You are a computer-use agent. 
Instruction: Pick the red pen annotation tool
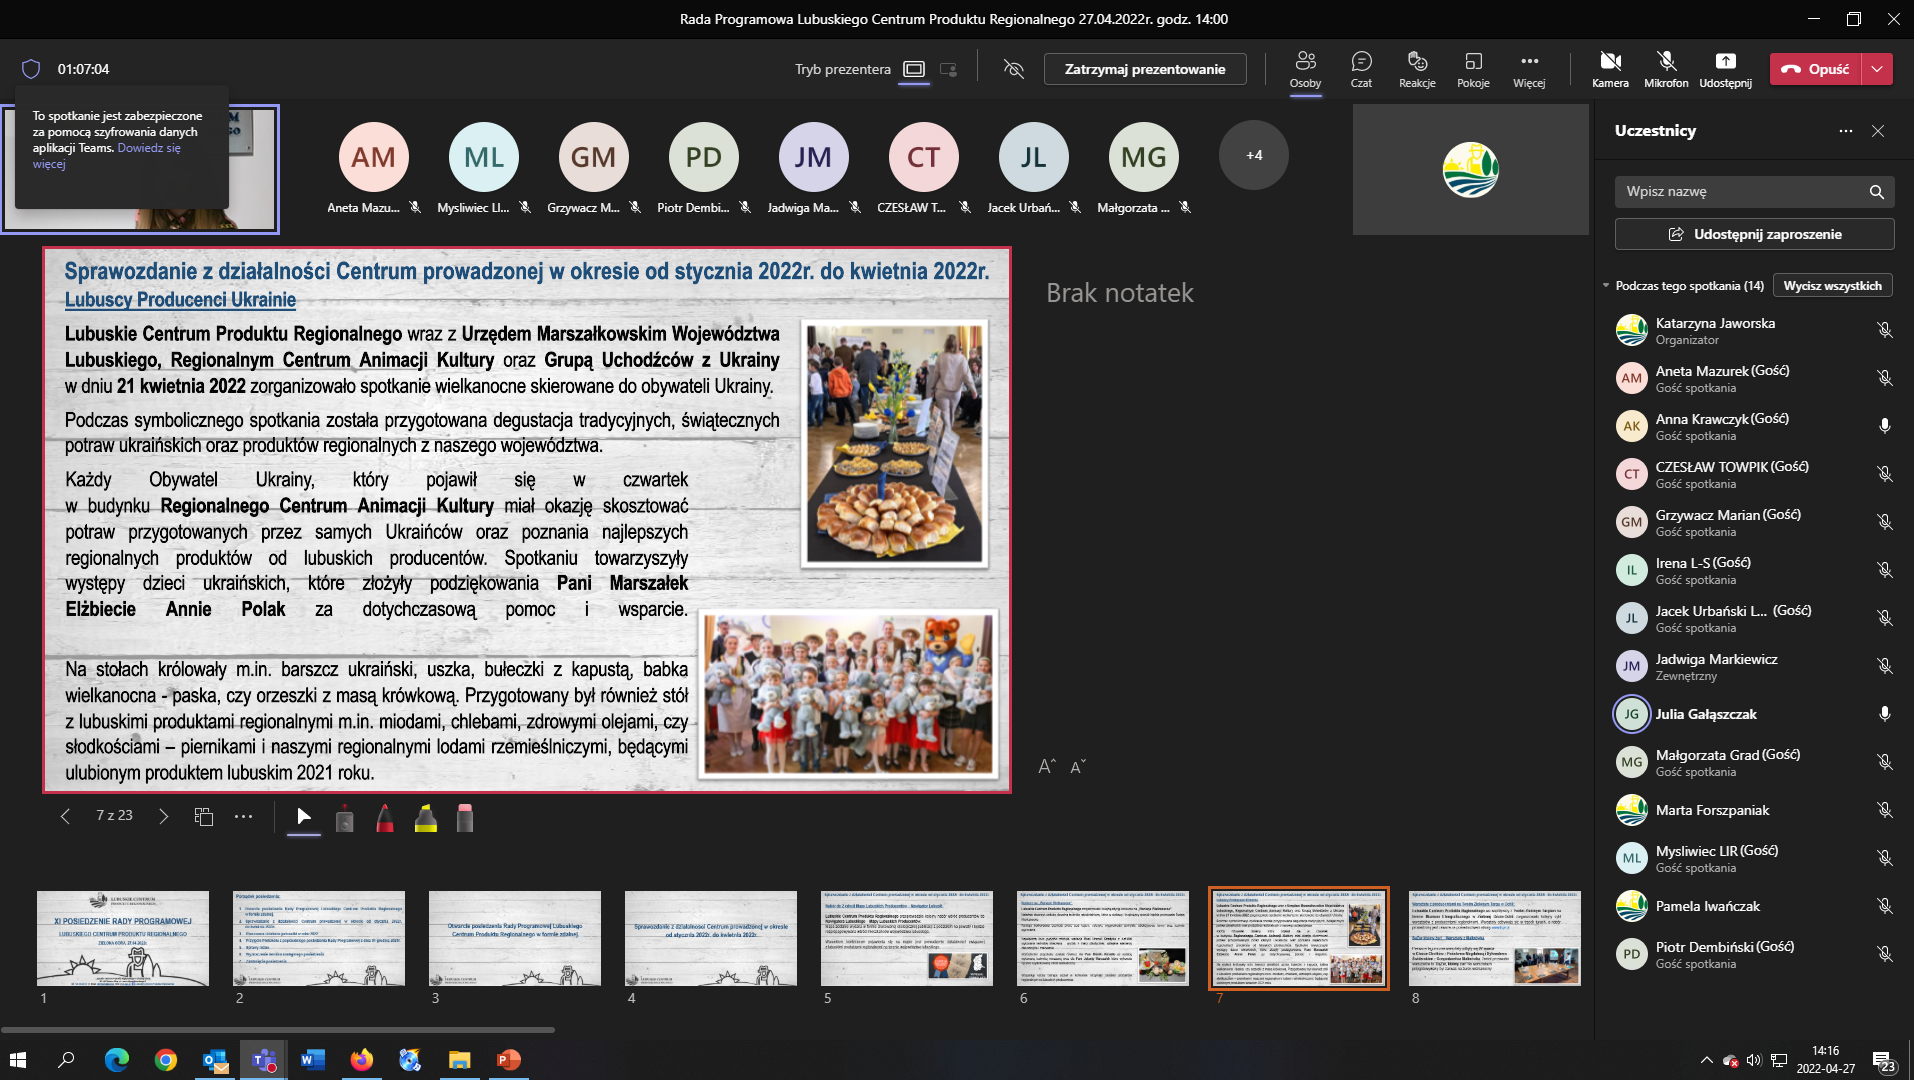point(385,818)
